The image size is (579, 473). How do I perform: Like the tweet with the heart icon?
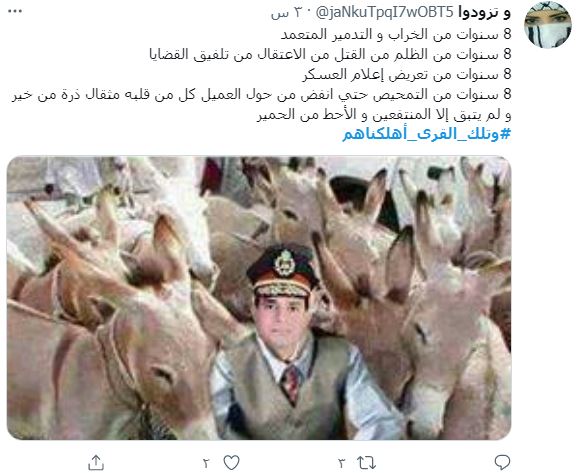pos(232,462)
